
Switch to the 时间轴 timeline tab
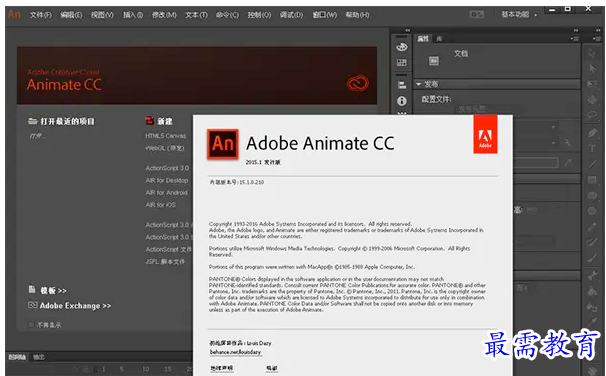coord(17,357)
